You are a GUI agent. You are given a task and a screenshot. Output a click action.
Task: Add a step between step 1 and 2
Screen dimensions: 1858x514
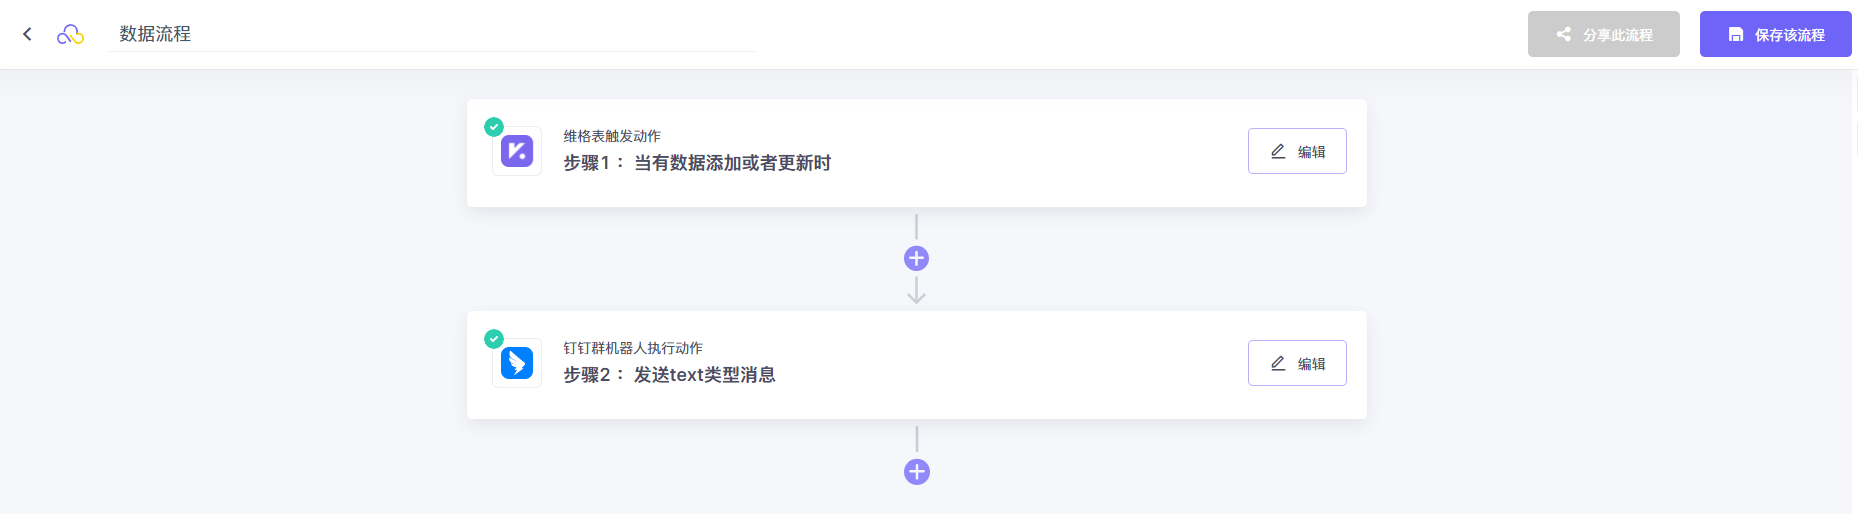[916, 259]
